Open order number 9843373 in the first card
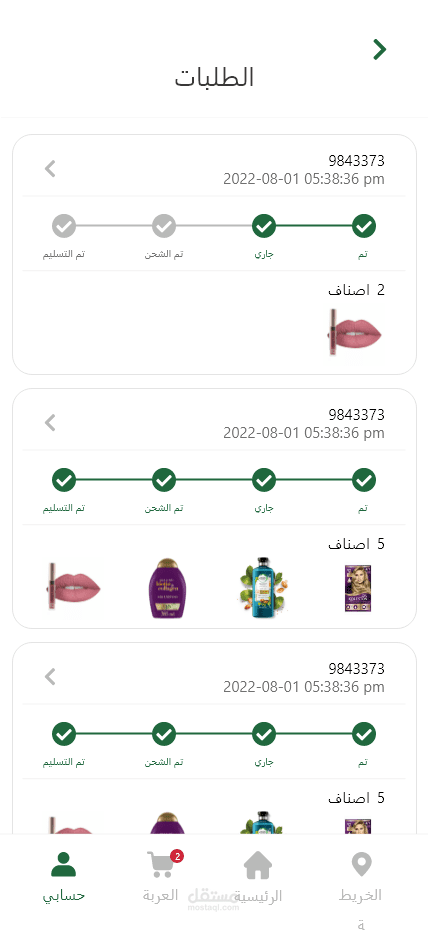 (356, 160)
